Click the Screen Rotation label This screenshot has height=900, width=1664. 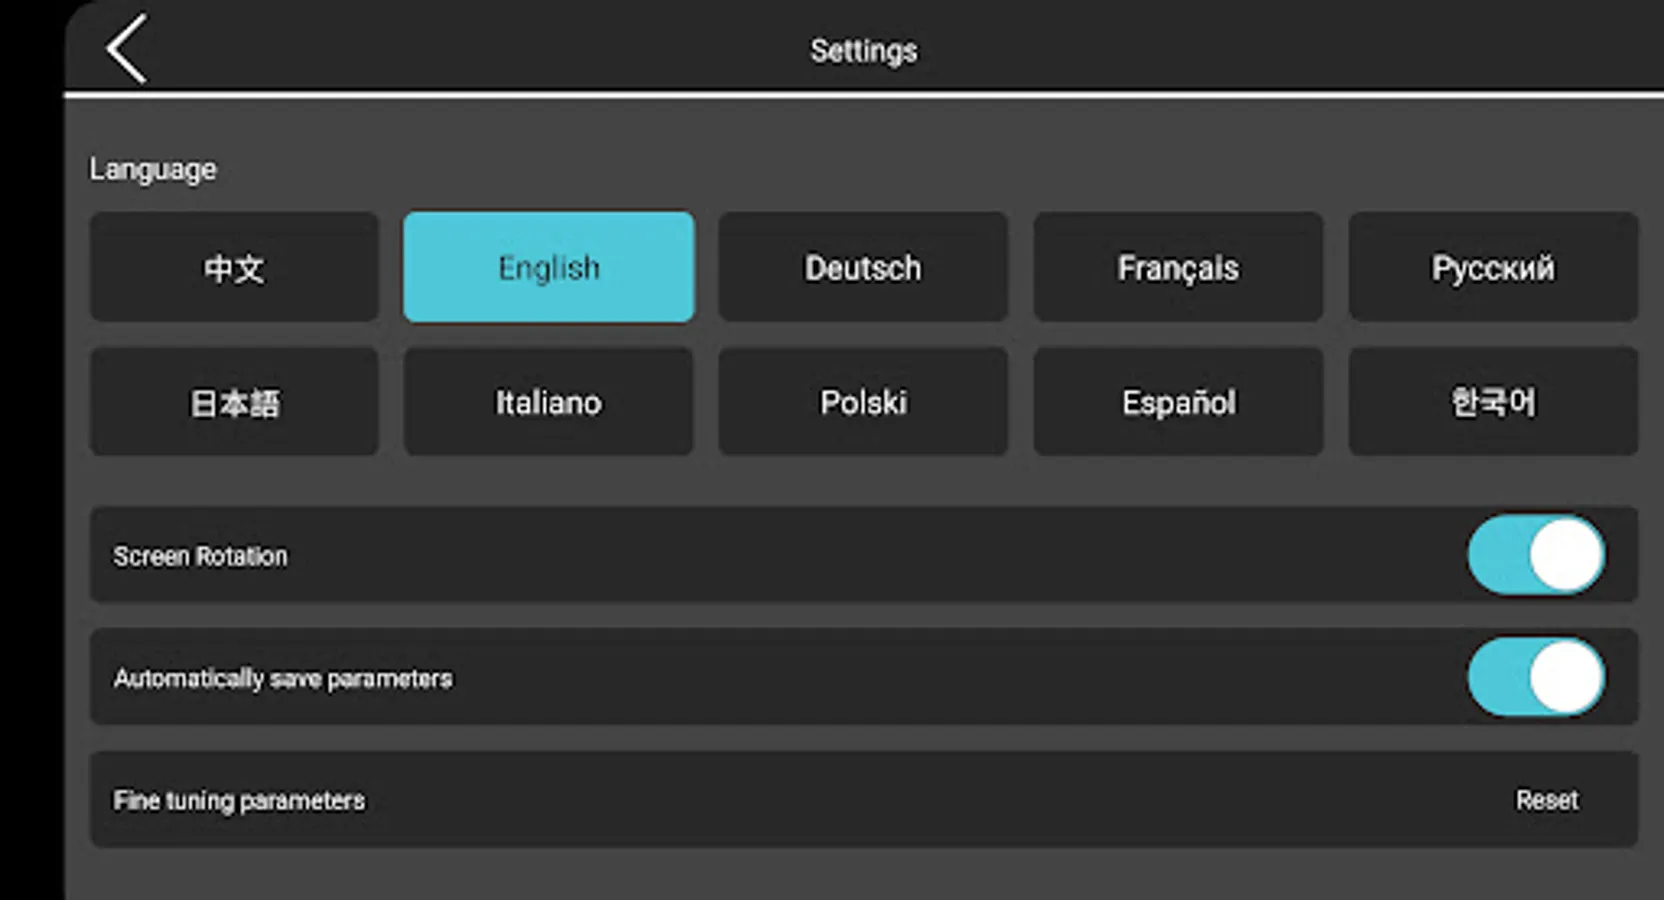click(x=200, y=556)
